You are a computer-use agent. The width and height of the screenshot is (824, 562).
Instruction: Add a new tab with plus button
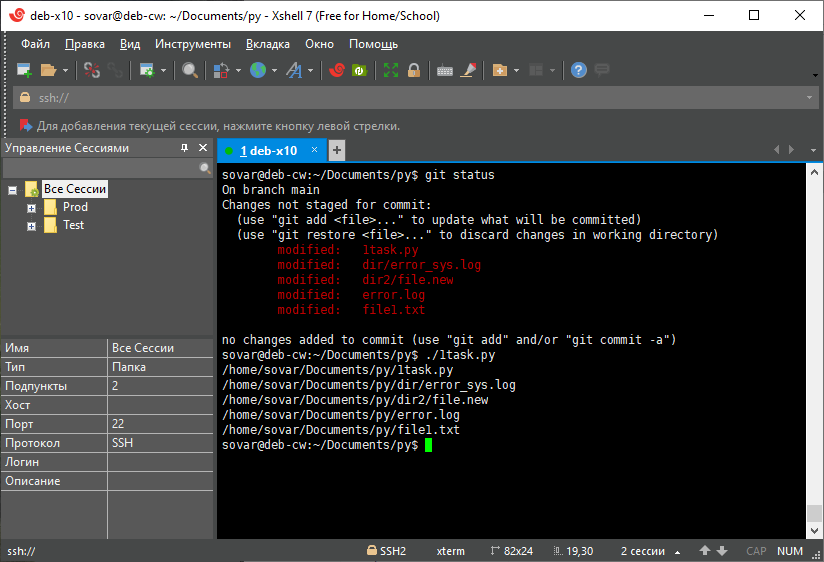pos(337,150)
